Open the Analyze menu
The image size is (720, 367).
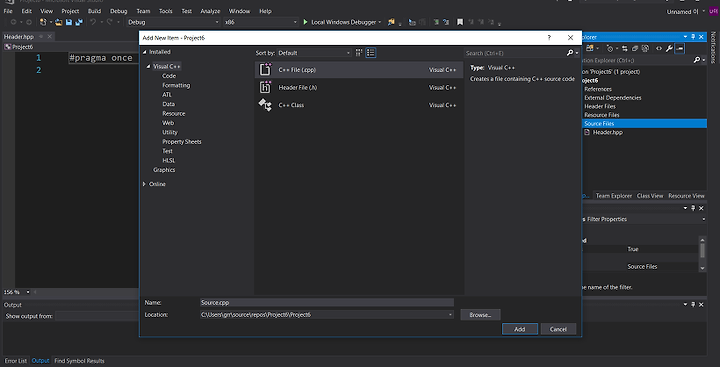[x=210, y=11]
